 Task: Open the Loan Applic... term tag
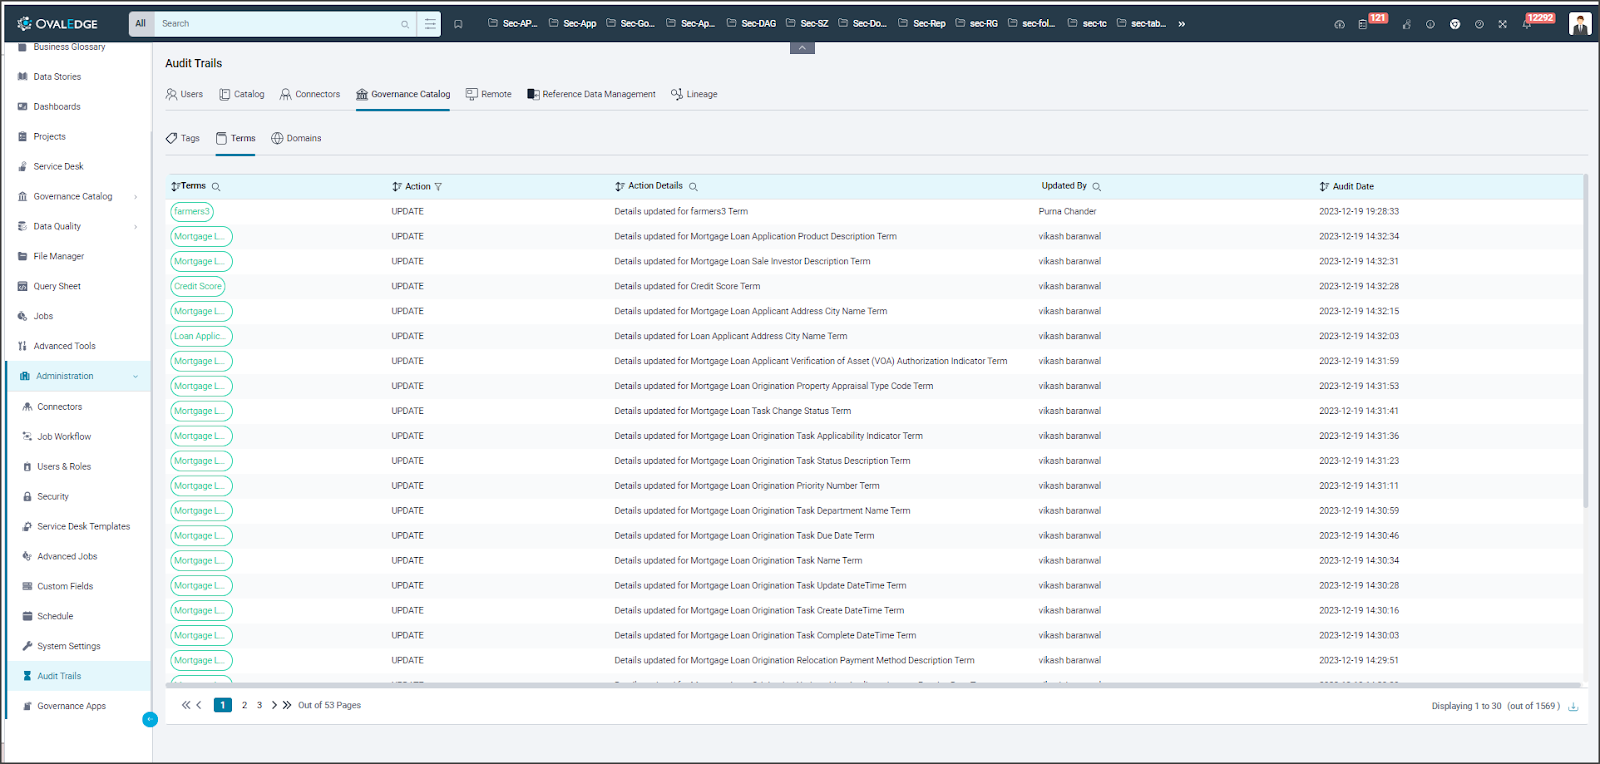[x=201, y=337]
